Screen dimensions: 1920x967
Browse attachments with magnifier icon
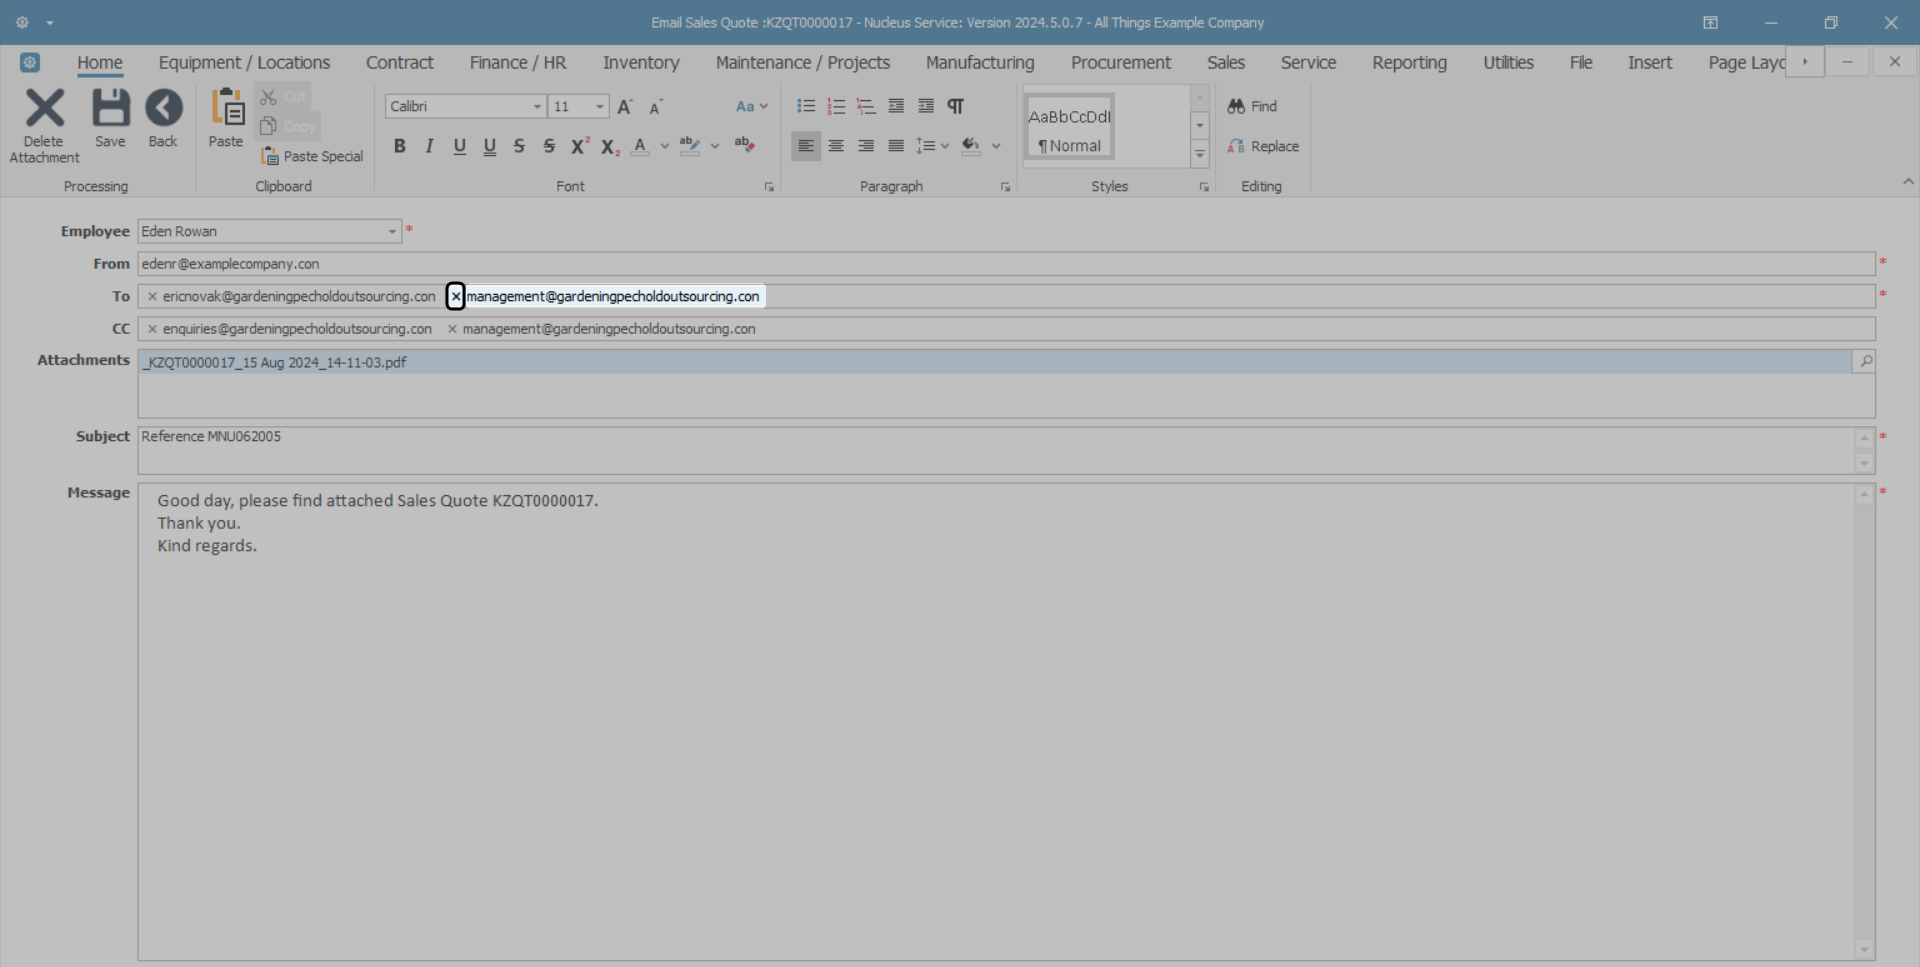pyautogui.click(x=1865, y=361)
